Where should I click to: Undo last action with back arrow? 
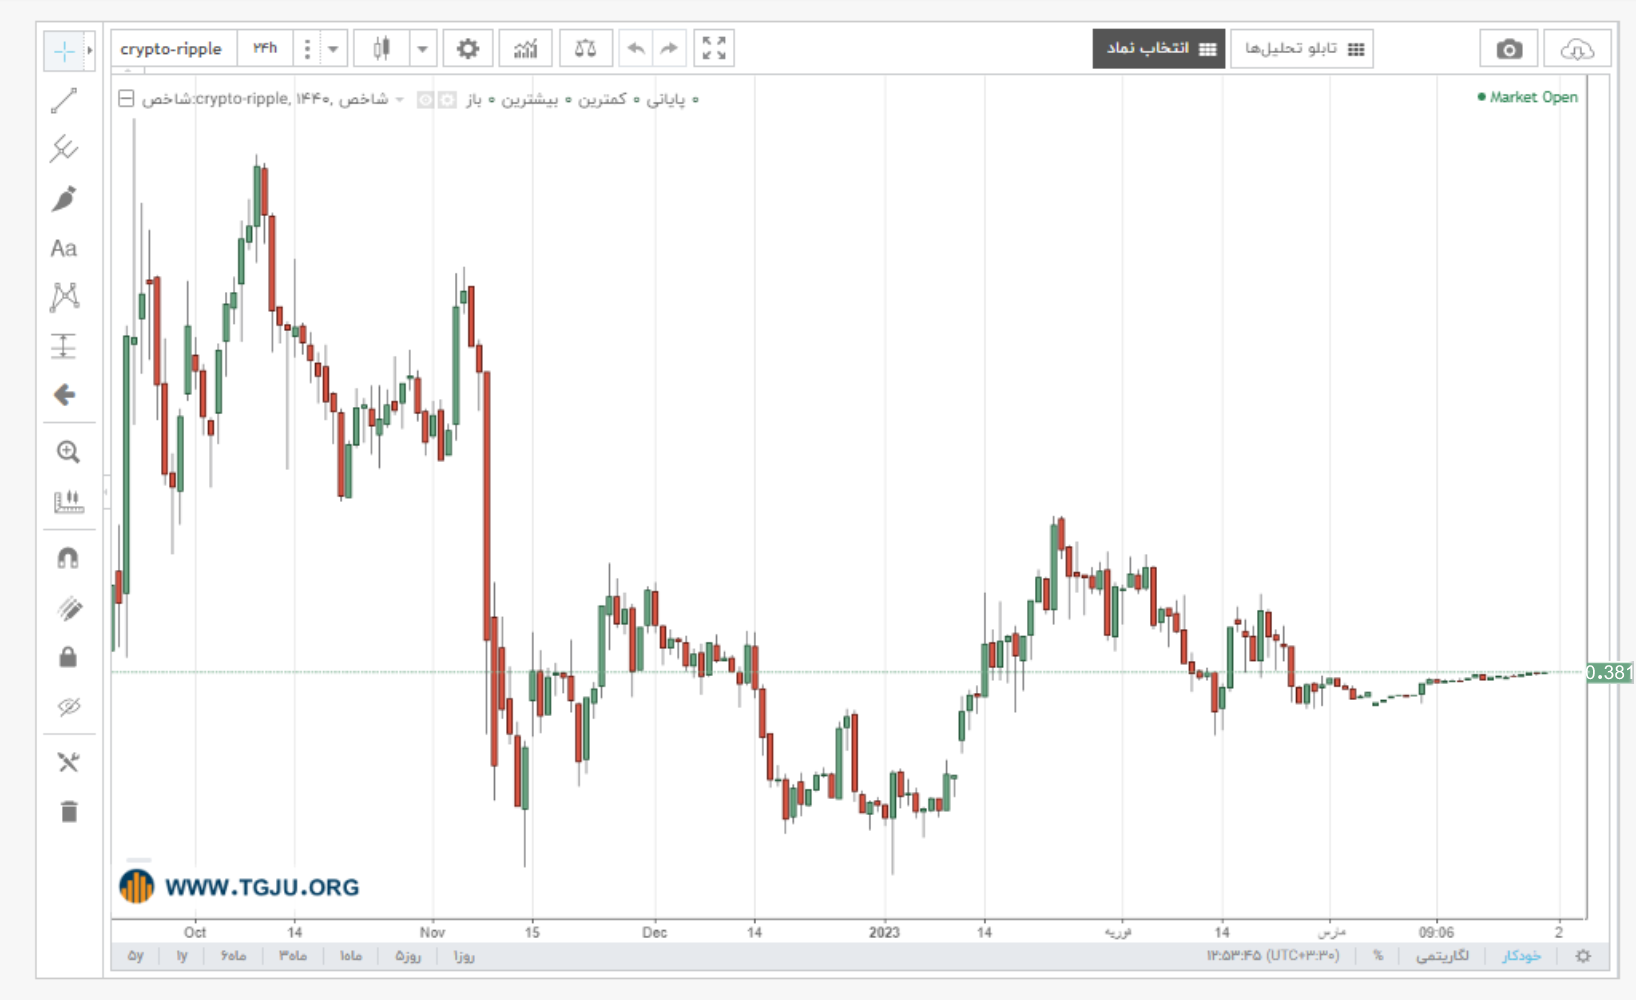pos(636,48)
